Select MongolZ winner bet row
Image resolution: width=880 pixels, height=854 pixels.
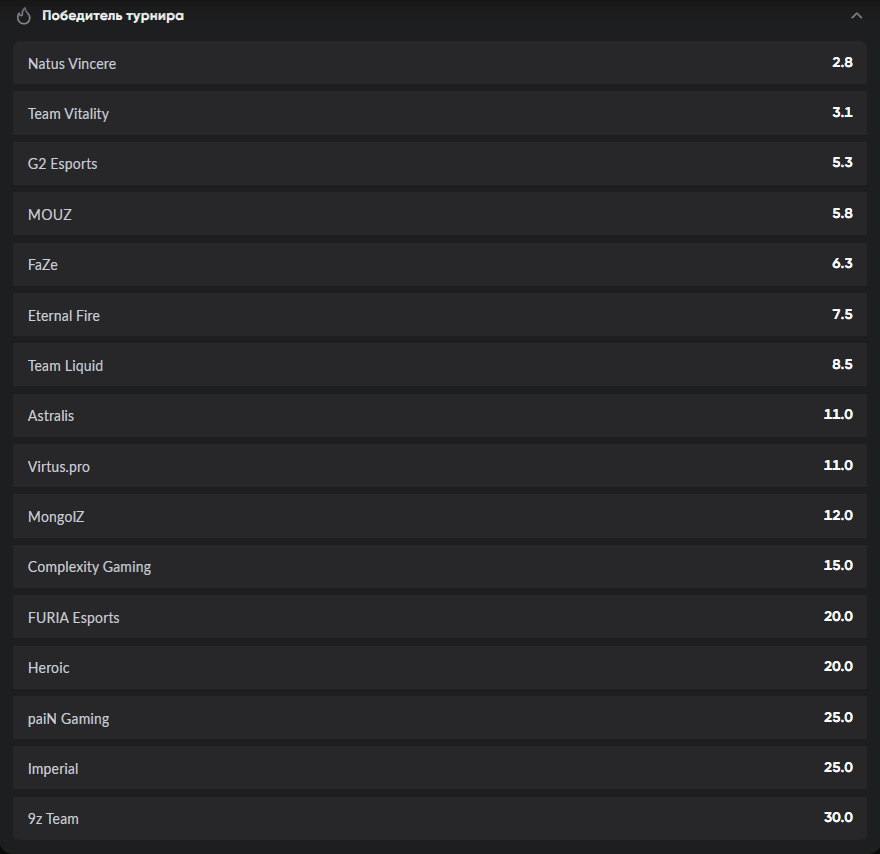click(x=439, y=516)
